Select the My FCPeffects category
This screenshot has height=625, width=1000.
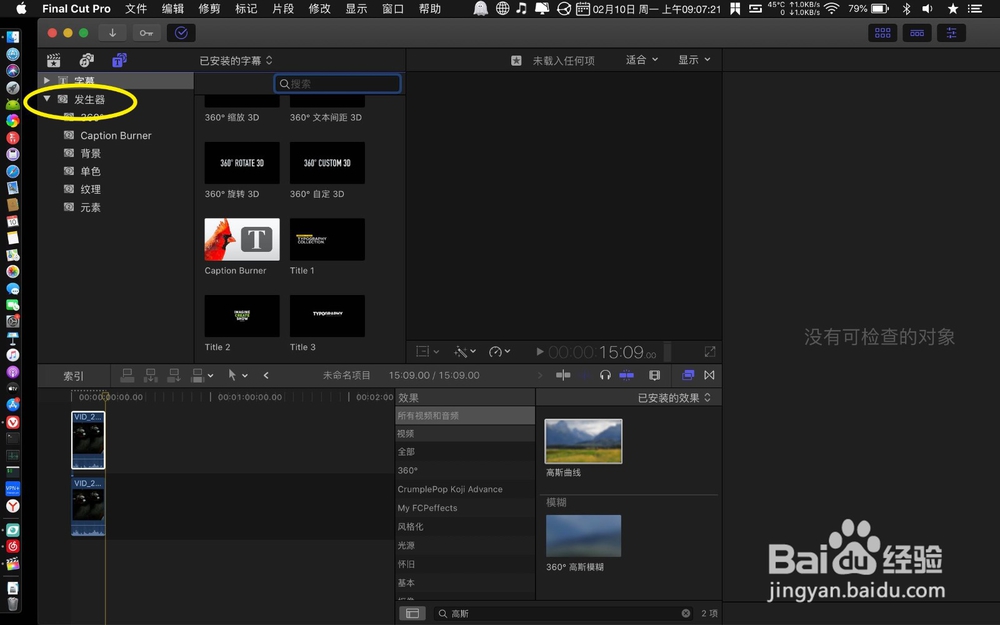click(465, 508)
